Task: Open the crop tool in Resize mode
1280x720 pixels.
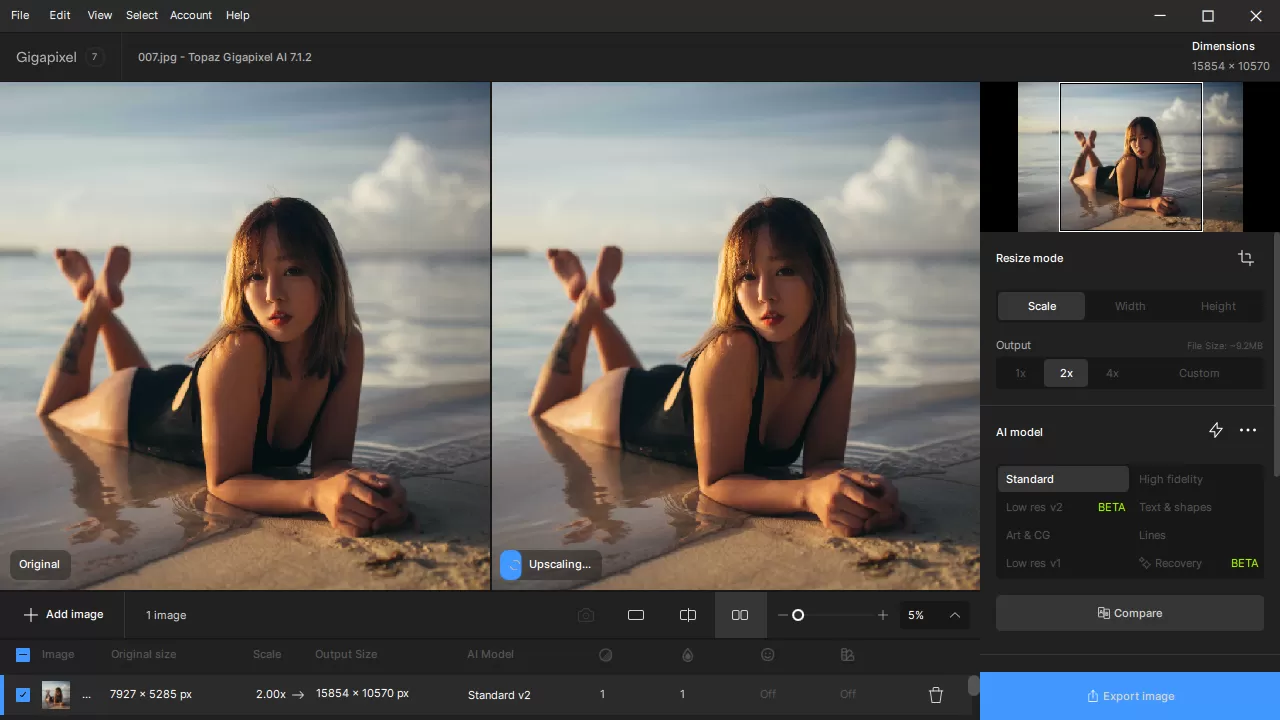Action: point(1246,258)
